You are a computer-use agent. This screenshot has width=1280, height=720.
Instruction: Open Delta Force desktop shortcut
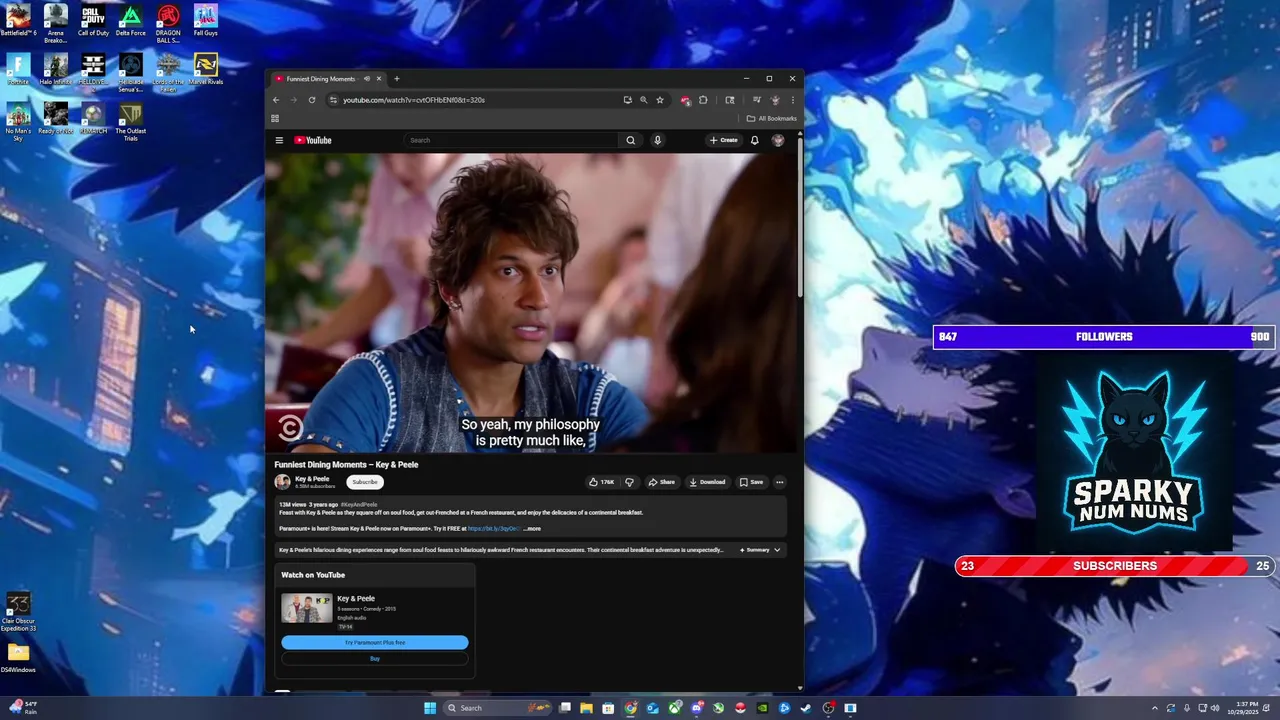point(130,21)
